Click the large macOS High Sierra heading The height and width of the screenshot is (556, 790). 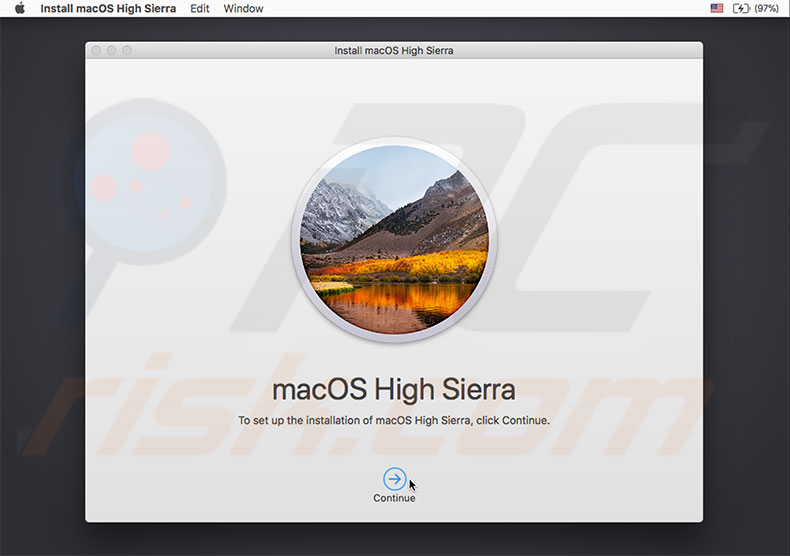pyautogui.click(x=394, y=389)
